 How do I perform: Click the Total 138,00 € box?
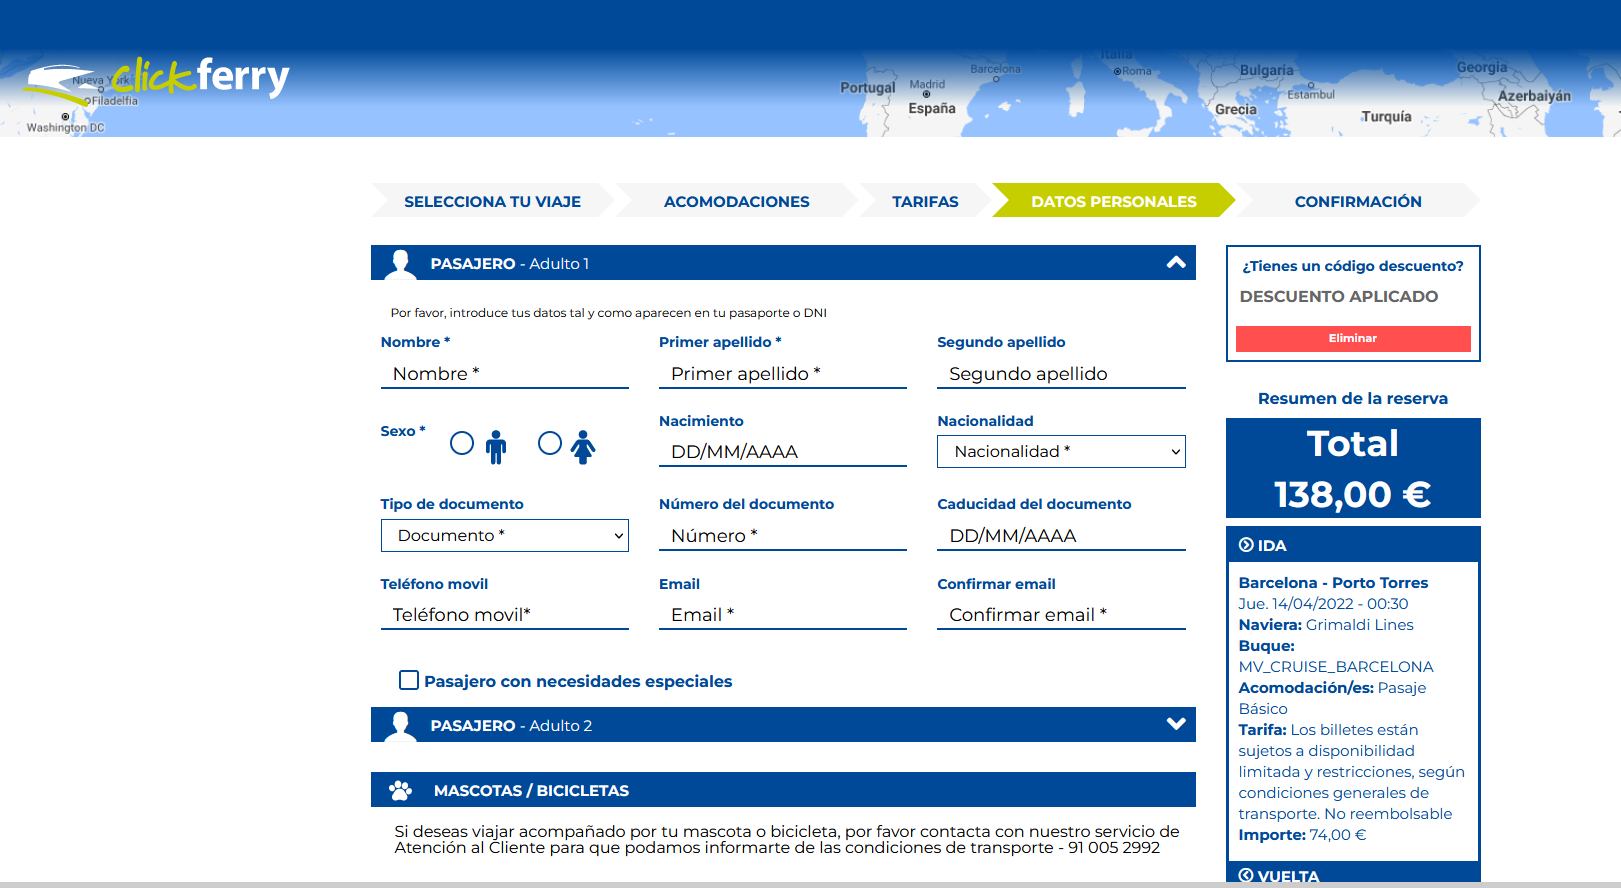[x=1353, y=468]
